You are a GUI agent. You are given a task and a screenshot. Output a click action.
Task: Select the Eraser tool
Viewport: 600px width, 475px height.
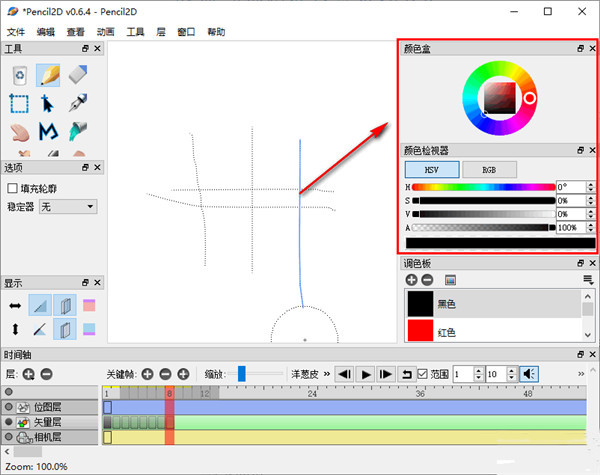pos(78,74)
